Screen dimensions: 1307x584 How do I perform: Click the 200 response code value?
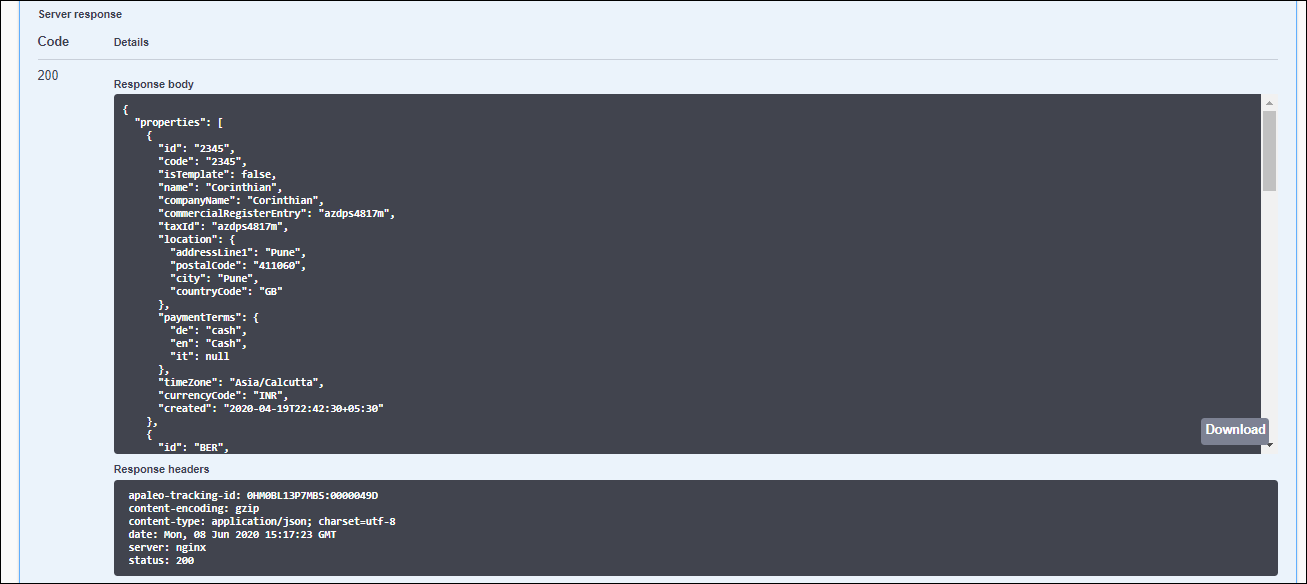click(48, 75)
